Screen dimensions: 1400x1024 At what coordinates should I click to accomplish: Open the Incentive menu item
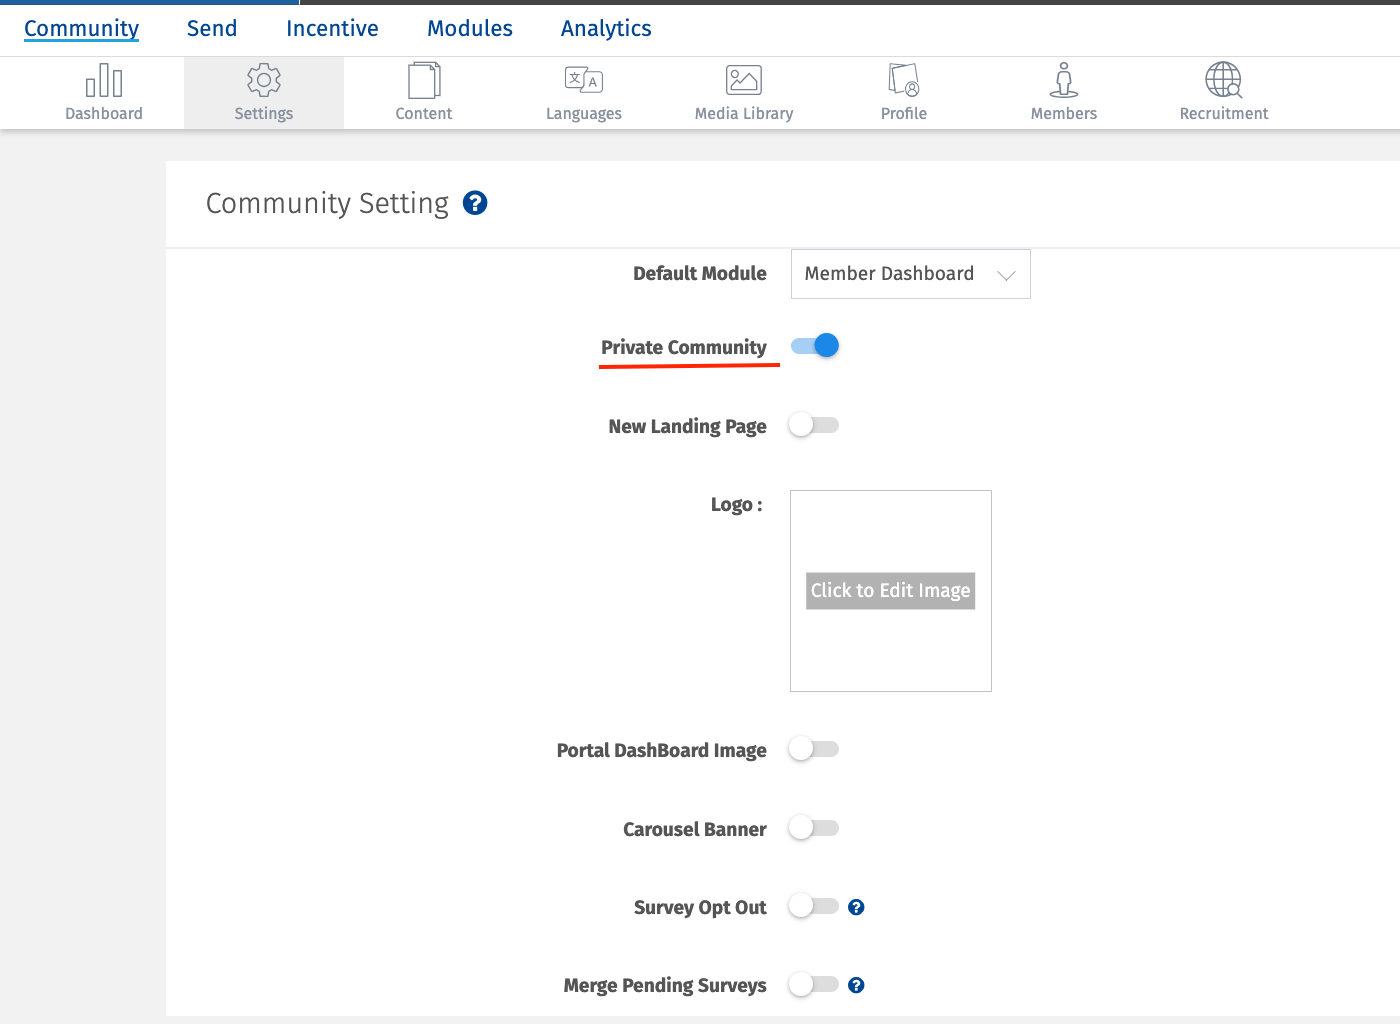click(332, 28)
